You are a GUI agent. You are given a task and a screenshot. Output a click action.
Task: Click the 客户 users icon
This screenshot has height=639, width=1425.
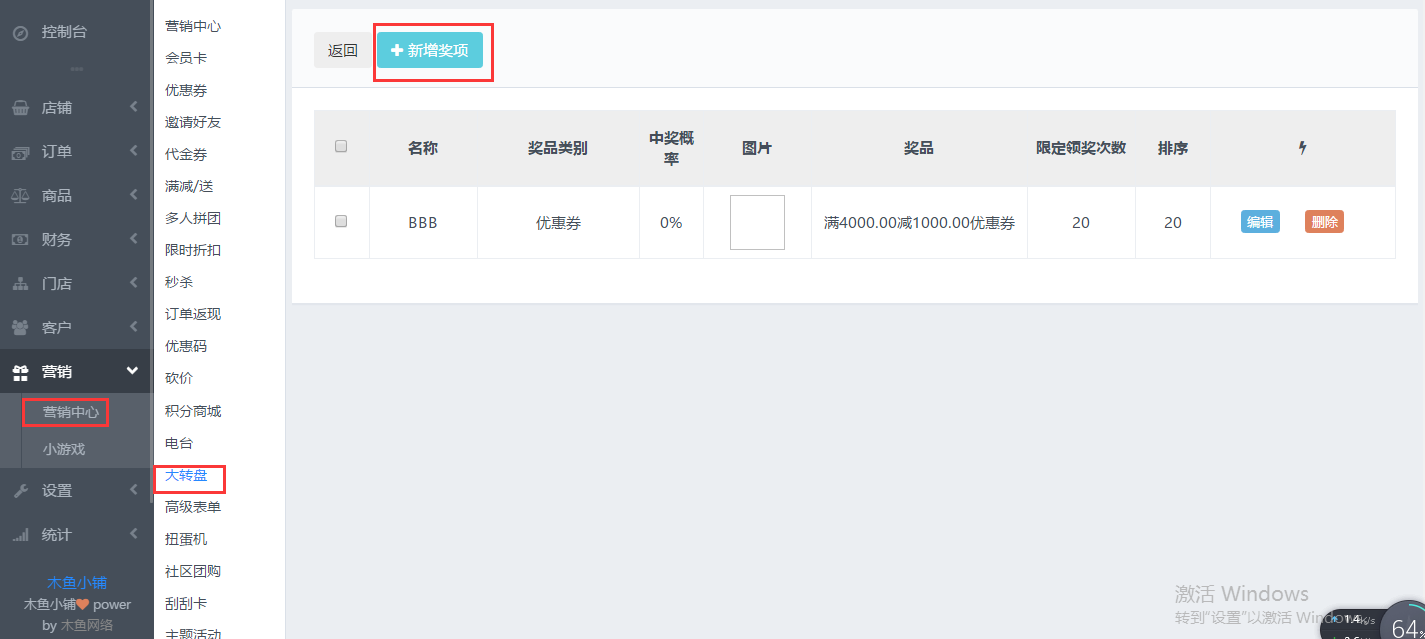coord(20,328)
